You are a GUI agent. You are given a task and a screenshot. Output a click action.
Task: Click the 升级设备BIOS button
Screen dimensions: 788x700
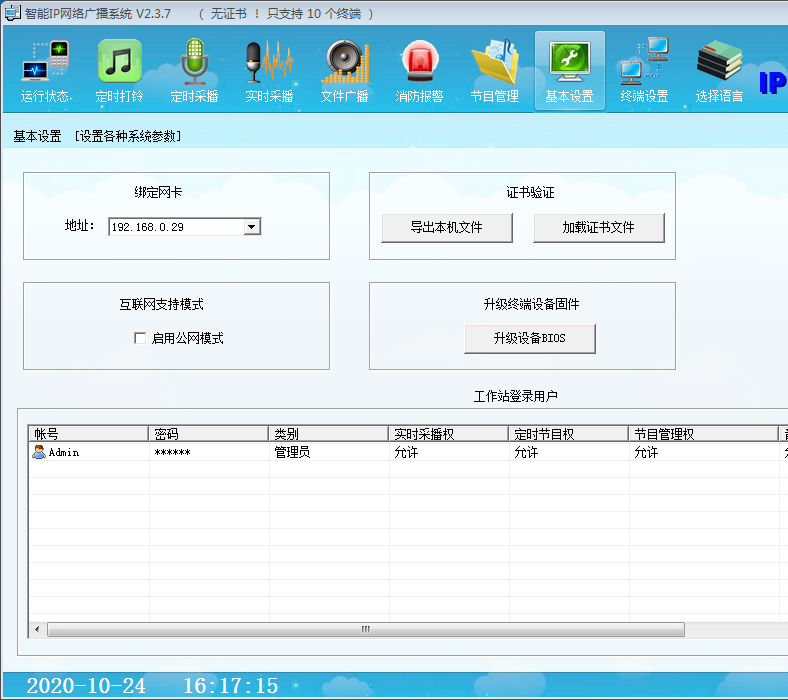click(530, 339)
